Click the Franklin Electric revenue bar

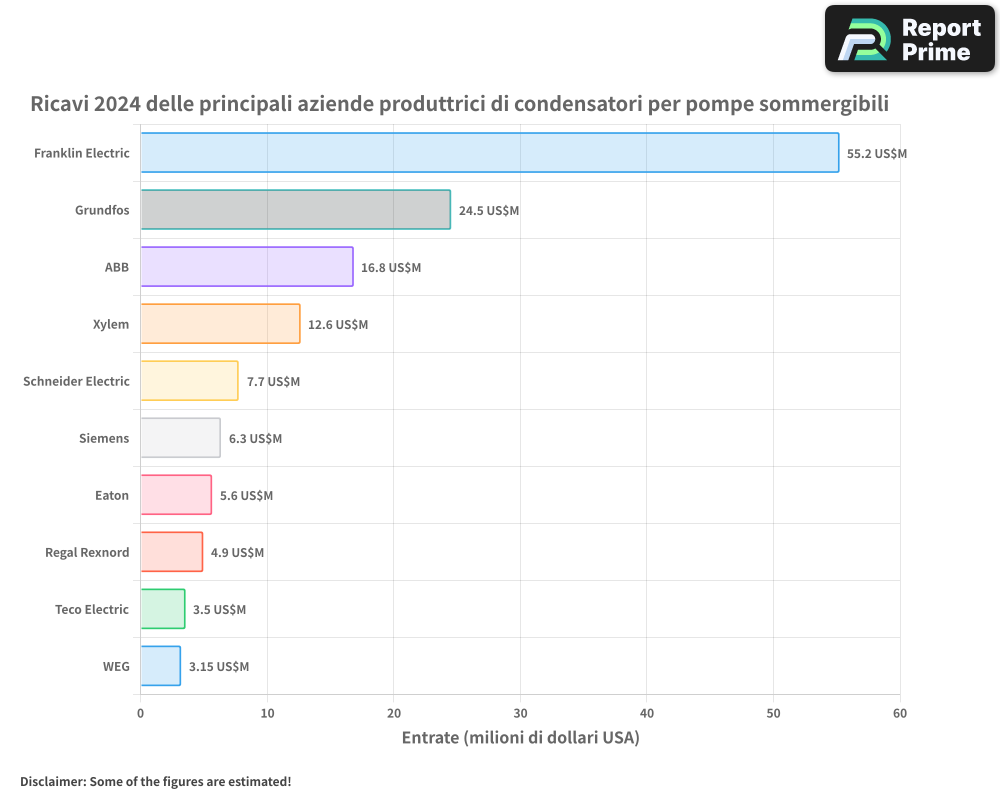pyautogui.click(x=489, y=153)
